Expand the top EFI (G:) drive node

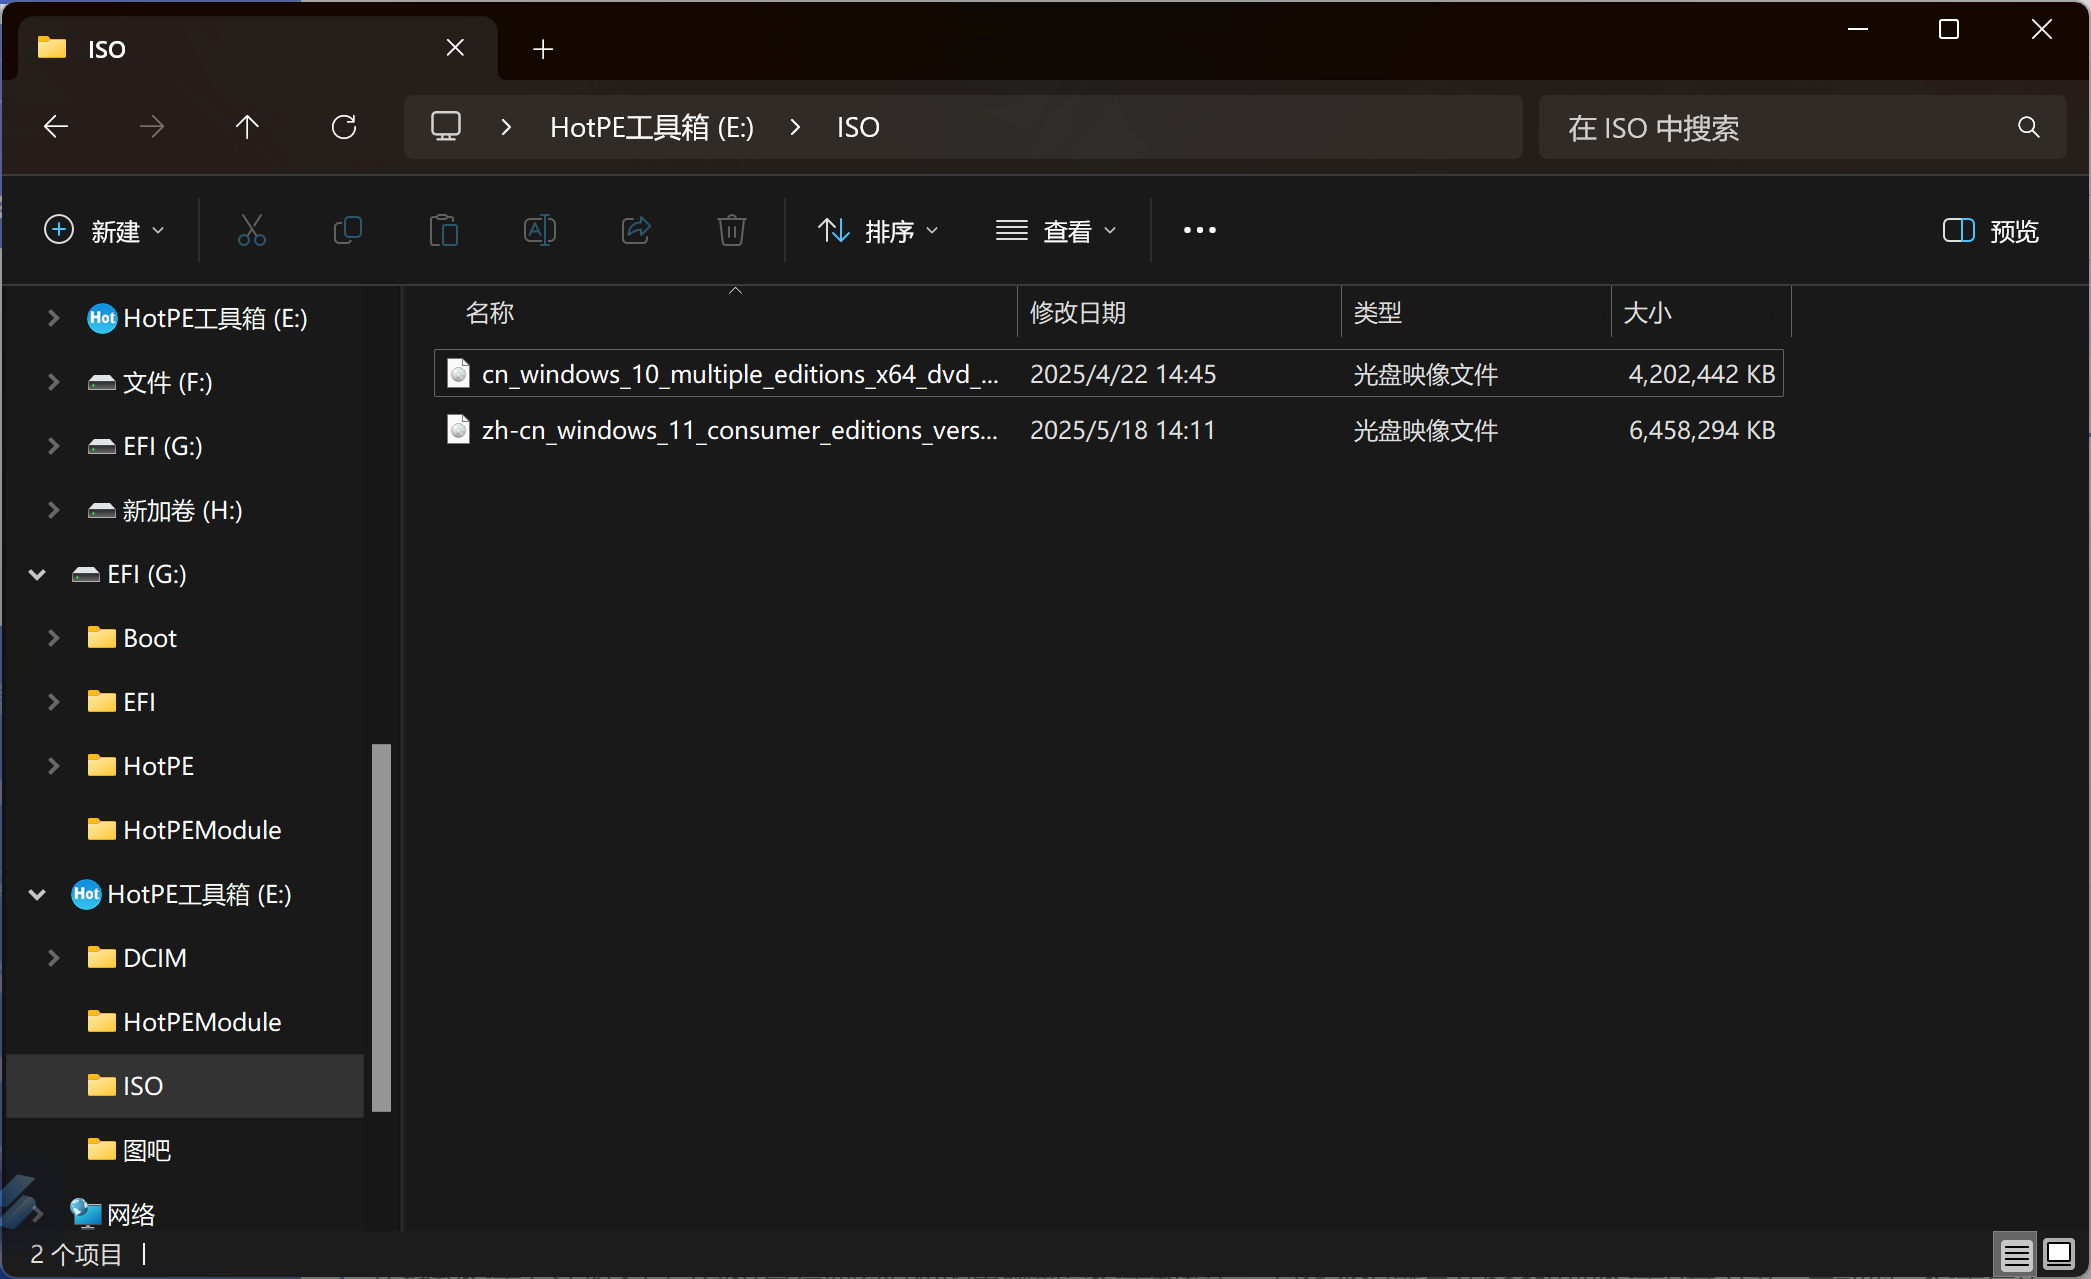point(54,446)
